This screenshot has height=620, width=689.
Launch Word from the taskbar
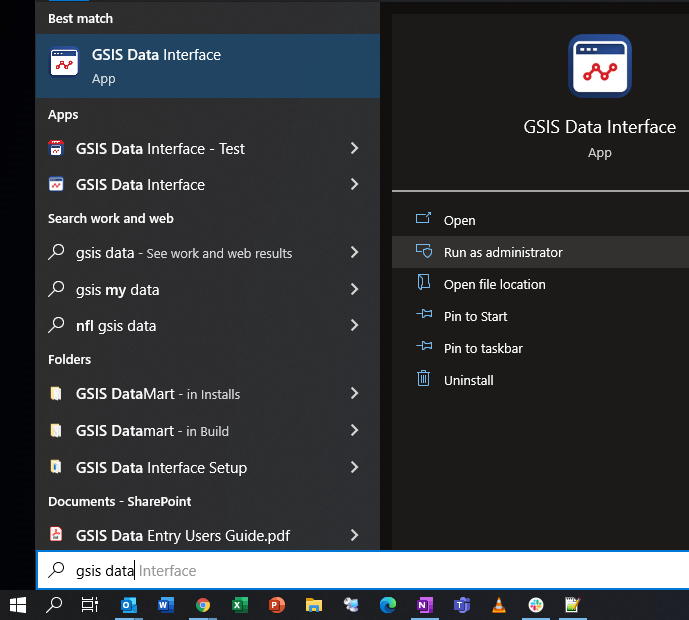166,605
